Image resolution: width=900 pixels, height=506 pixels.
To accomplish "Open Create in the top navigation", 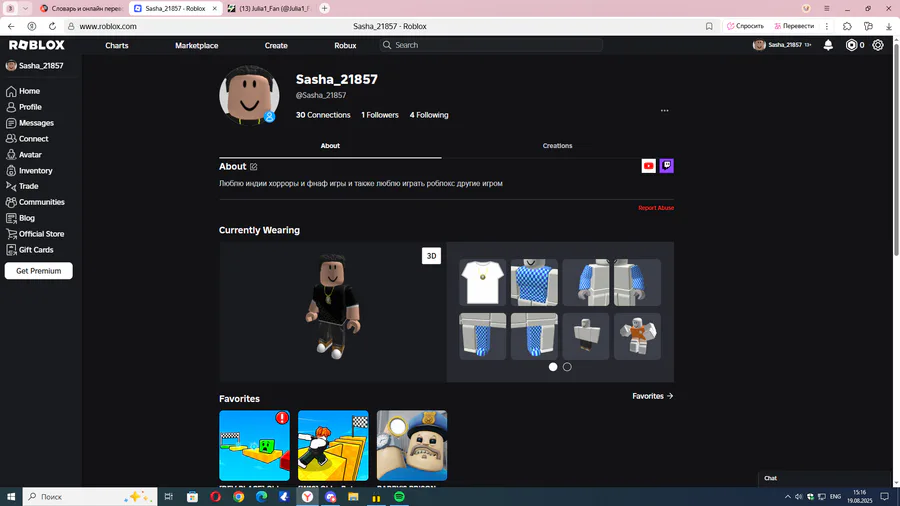I will pyautogui.click(x=276, y=45).
